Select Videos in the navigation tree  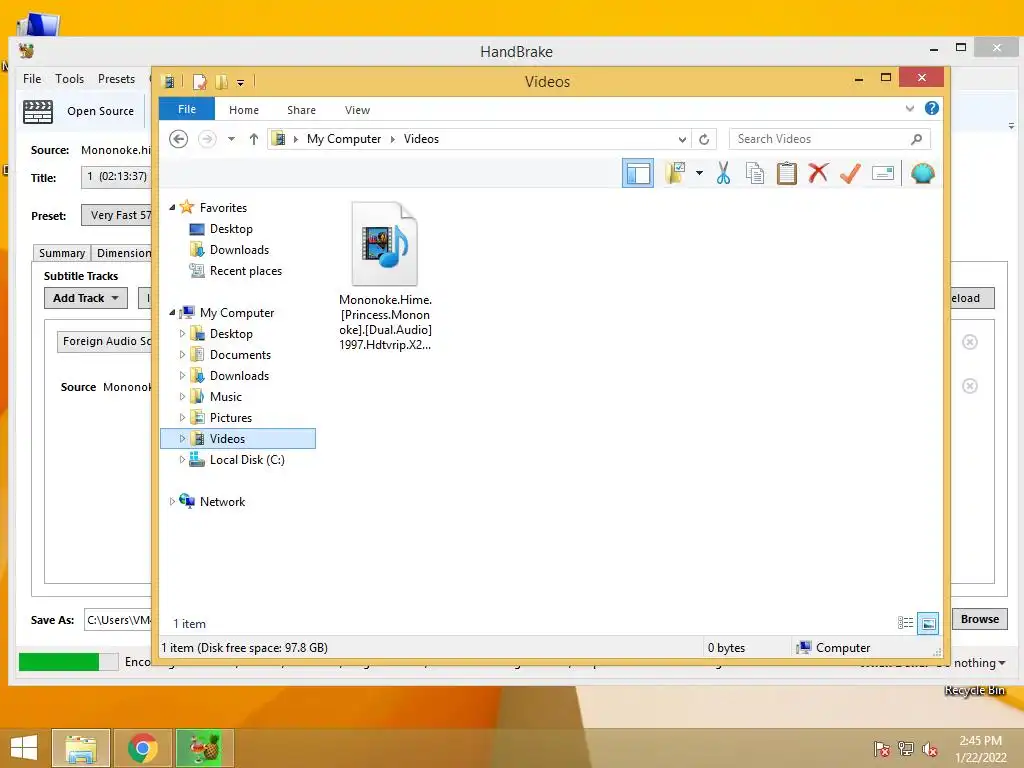tap(238, 439)
